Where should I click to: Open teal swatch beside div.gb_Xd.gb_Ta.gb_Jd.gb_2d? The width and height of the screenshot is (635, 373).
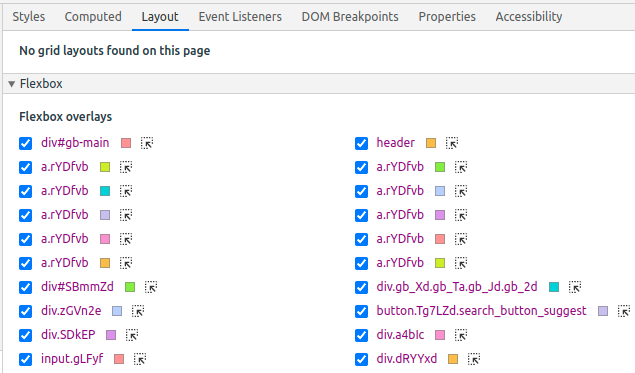point(554,287)
